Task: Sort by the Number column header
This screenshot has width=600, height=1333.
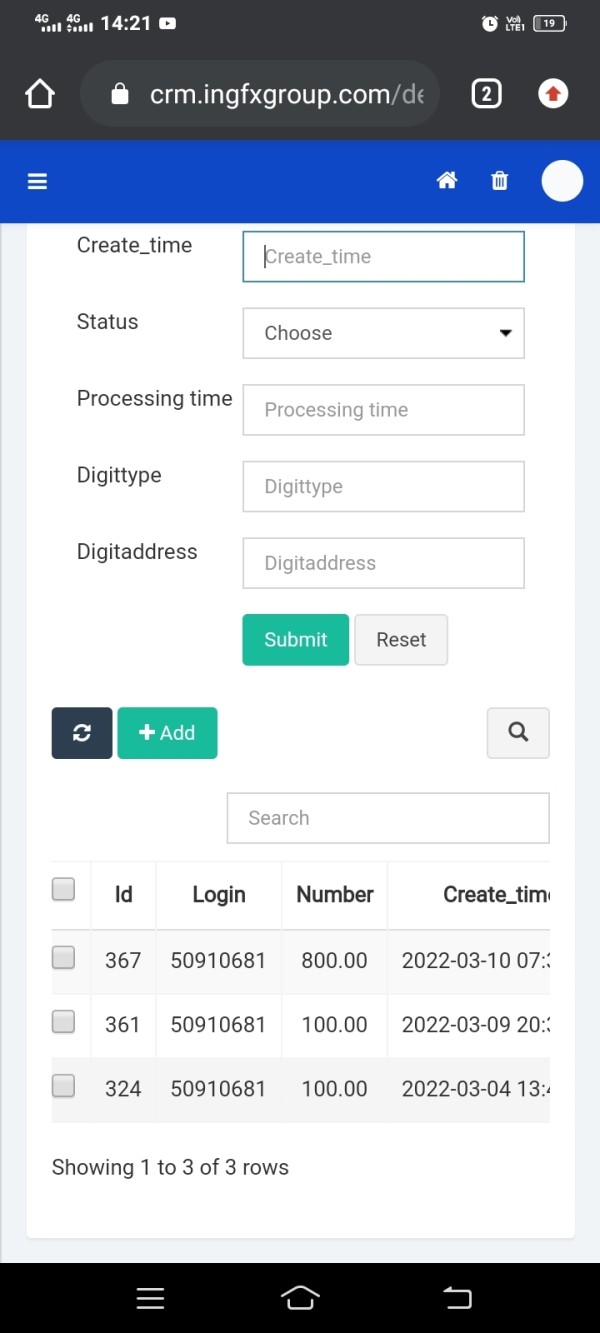Action: point(335,894)
